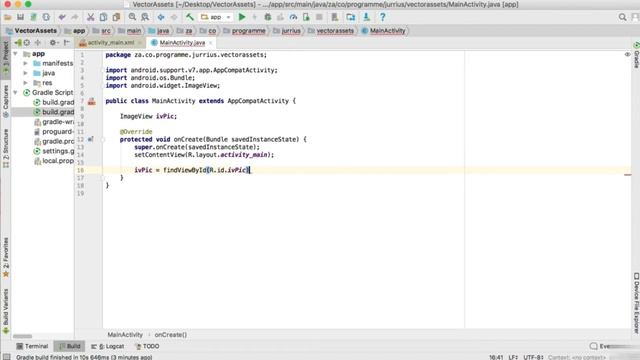Run the app with green play button
The height and width of the screenshot is (360, 640).
coord(242,17)
